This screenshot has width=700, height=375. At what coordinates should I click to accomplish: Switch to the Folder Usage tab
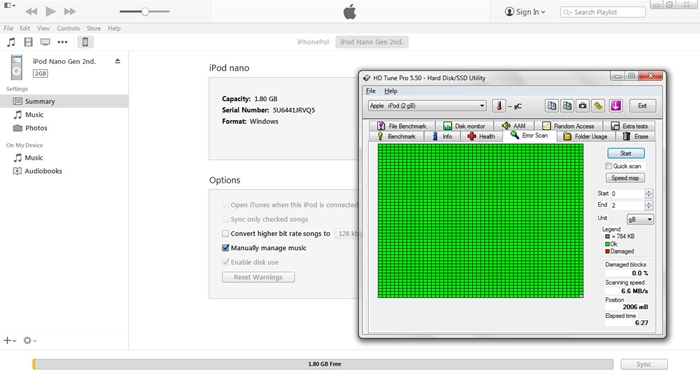click(x=585, y=137)
